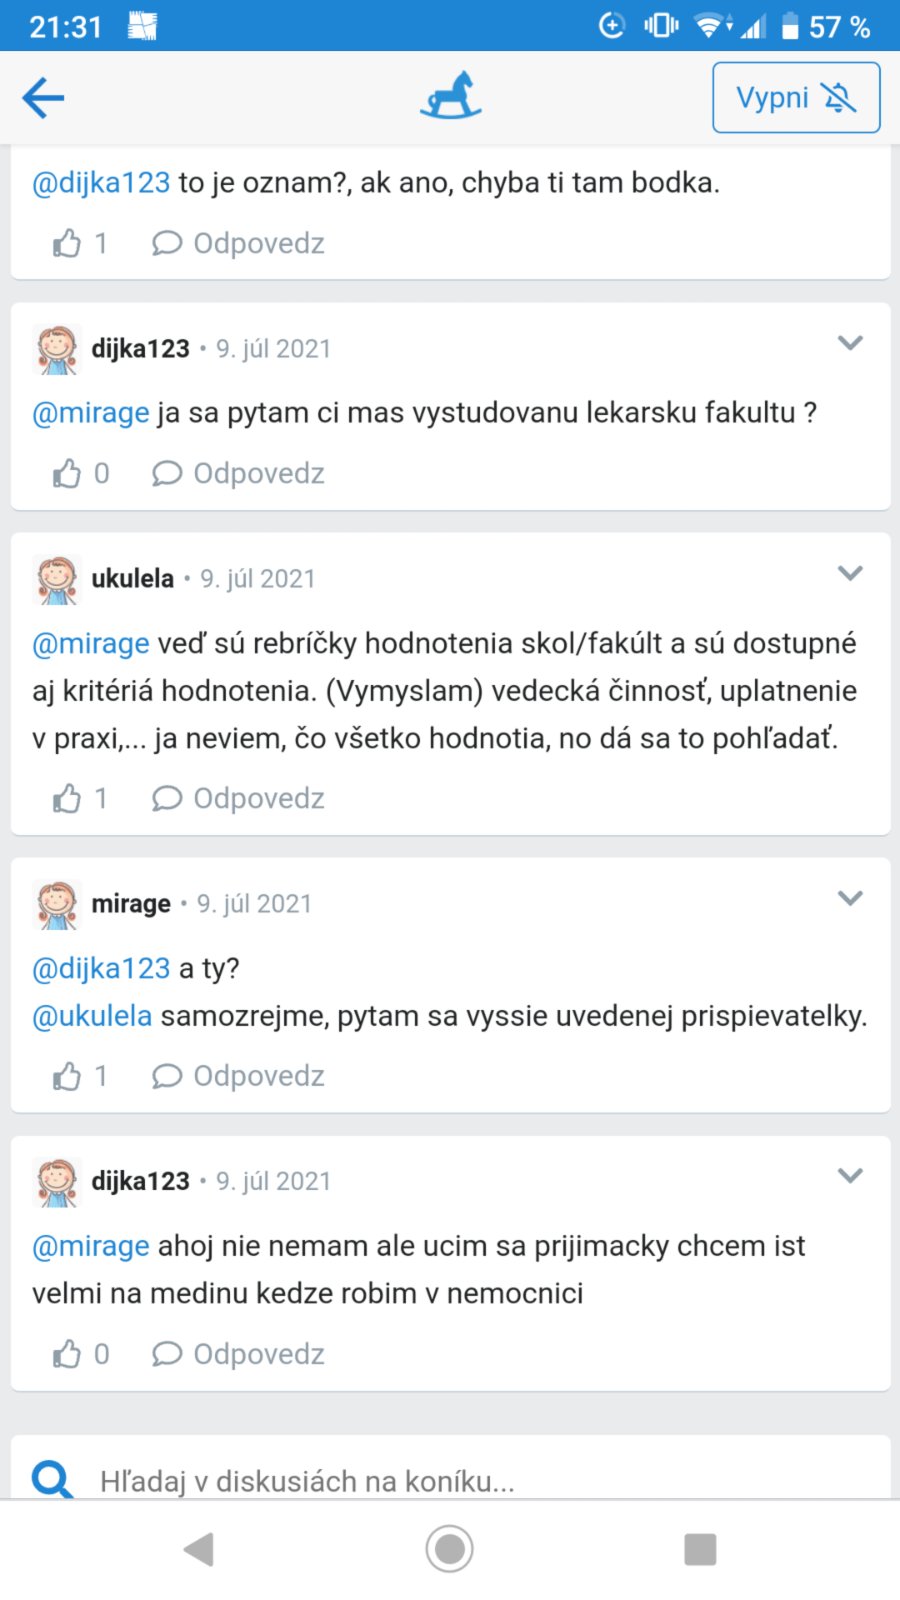Screen dimensions: 900x1600
Task: Open chevron menu on dijka123's last comment
Action: 850,1176
